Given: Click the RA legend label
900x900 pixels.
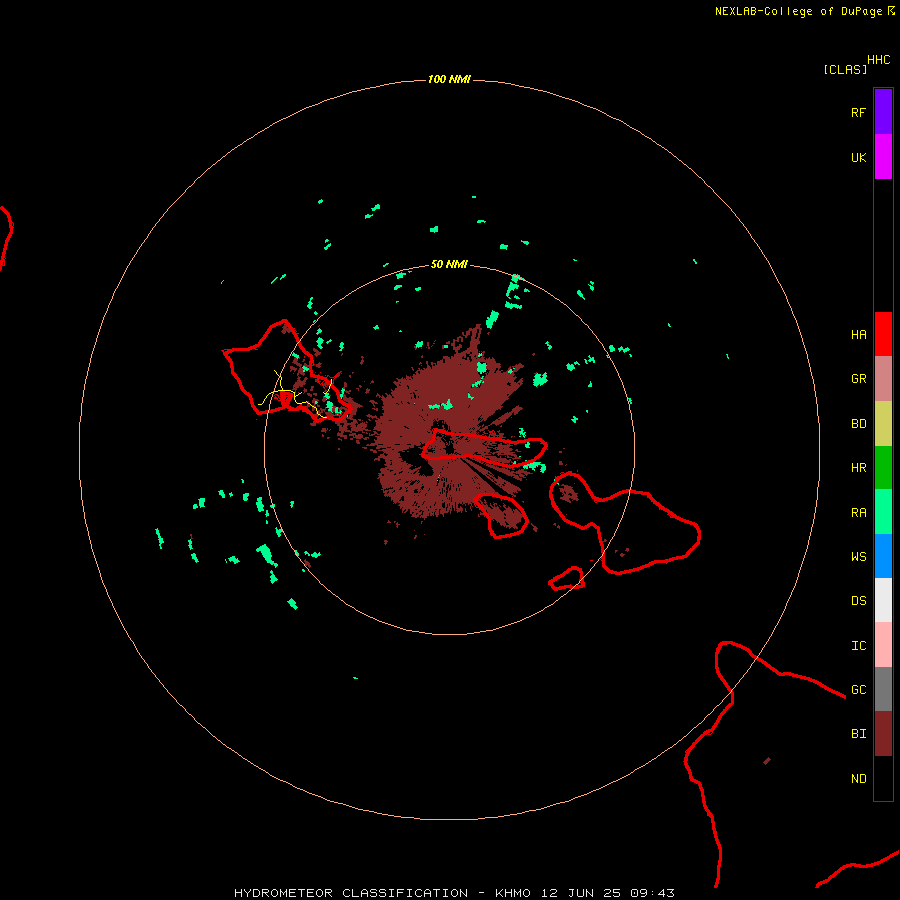Looking at the screenshot, I should pos(858,513).
